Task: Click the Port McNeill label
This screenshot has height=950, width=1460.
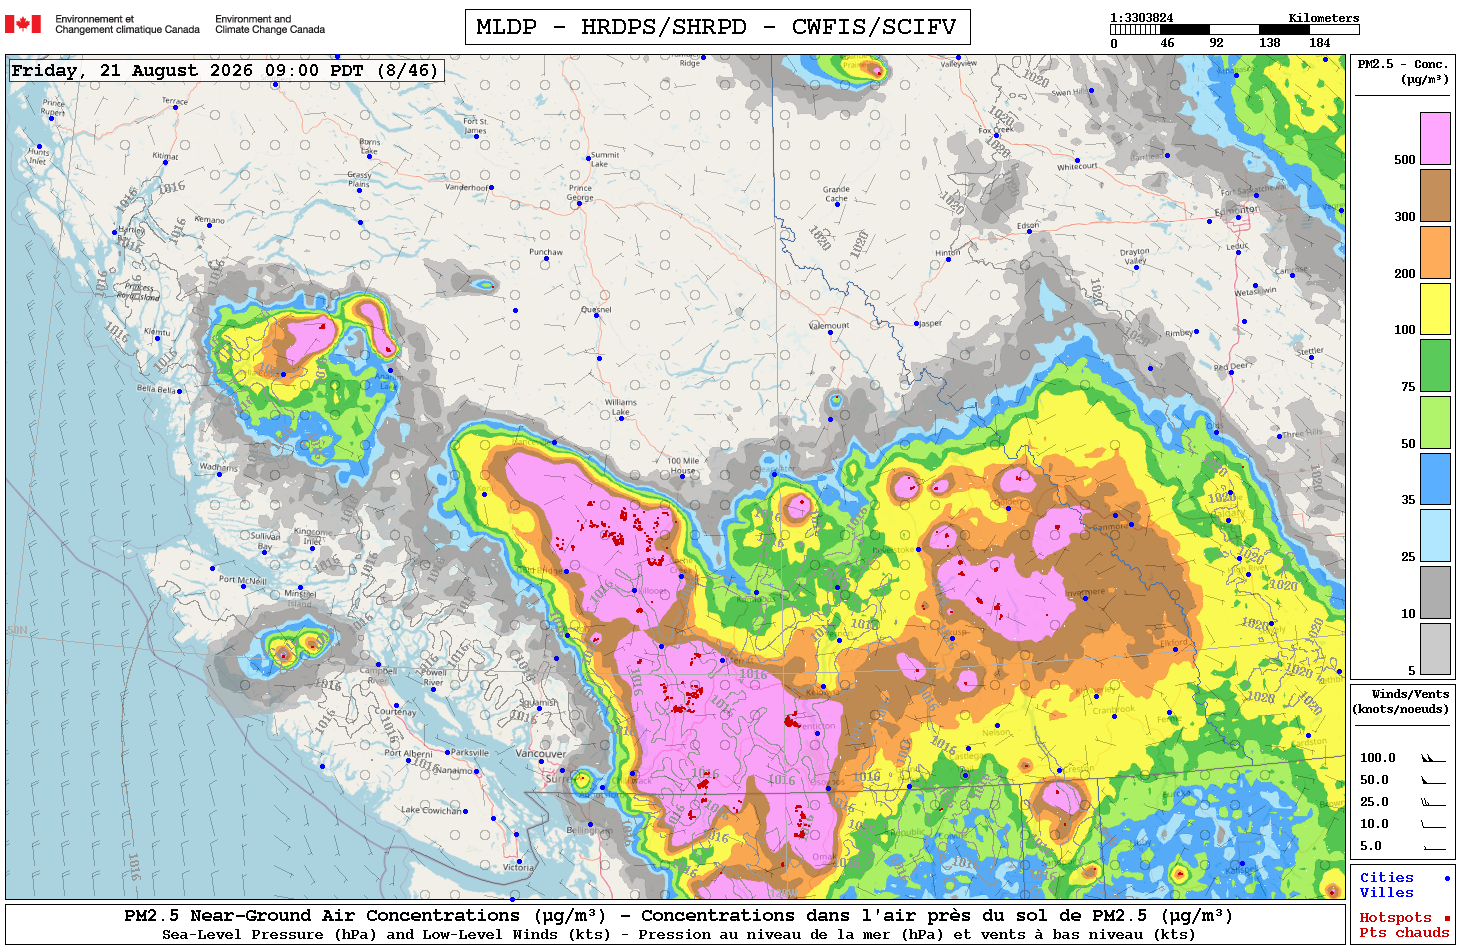Action: pos(242,580)
